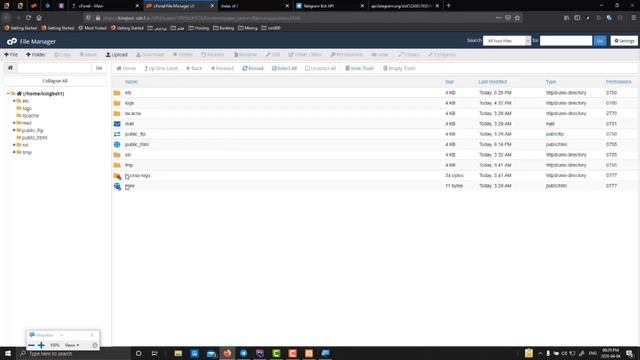The width and height of the screenshot is (640, 360).
Task: Click the +File toolbar button
Action: click(x=11, y=54)
